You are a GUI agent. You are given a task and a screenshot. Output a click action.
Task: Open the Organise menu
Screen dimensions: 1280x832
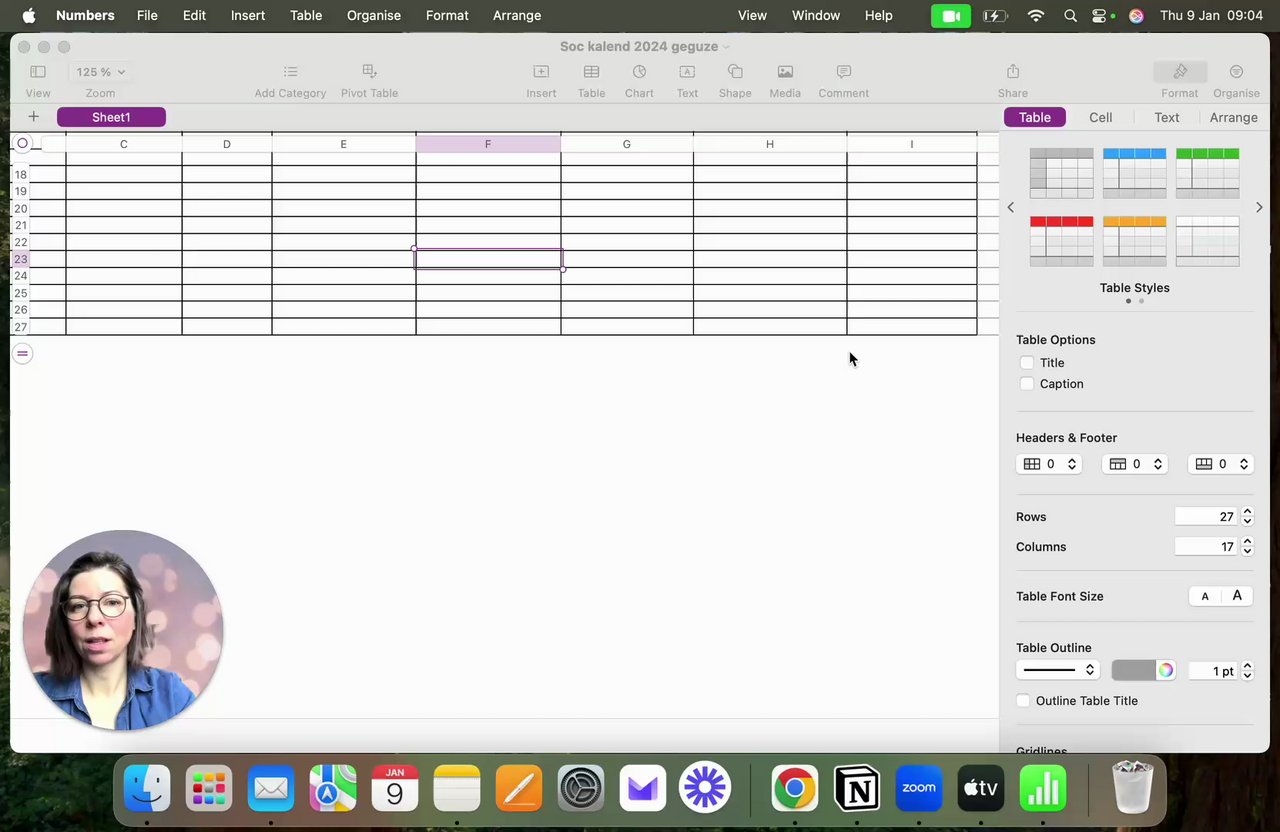point(374,16)
